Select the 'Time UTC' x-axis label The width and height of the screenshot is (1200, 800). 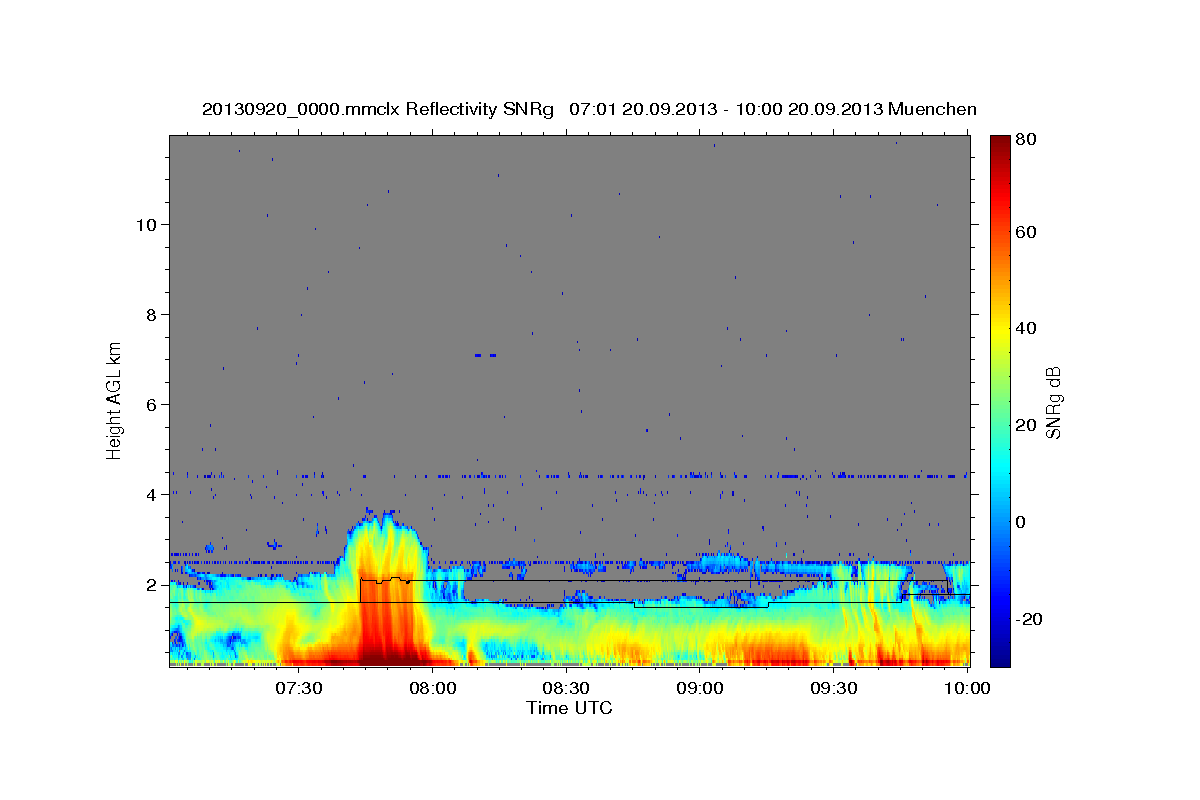pos(569,708)
